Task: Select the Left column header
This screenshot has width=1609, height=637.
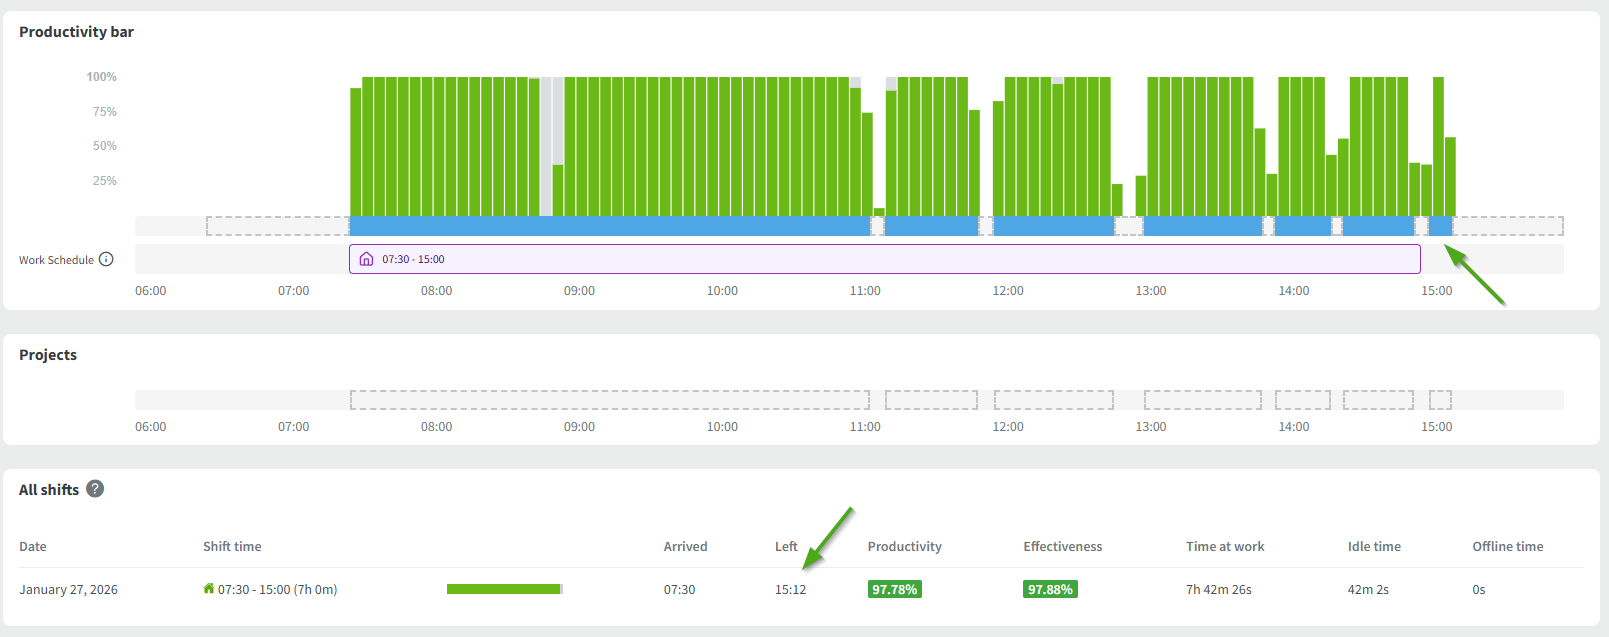Action: (786, 546)
